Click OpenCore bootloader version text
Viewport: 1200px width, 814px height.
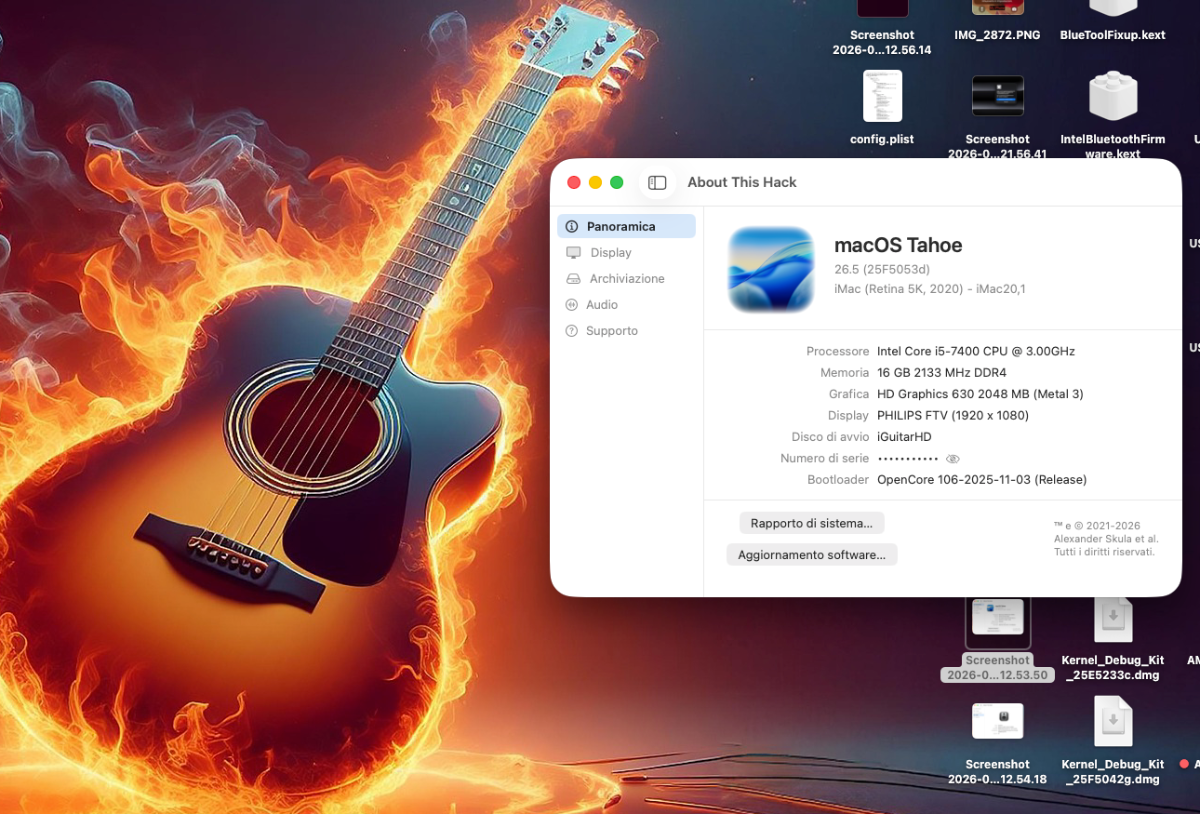tap(982, 480)
